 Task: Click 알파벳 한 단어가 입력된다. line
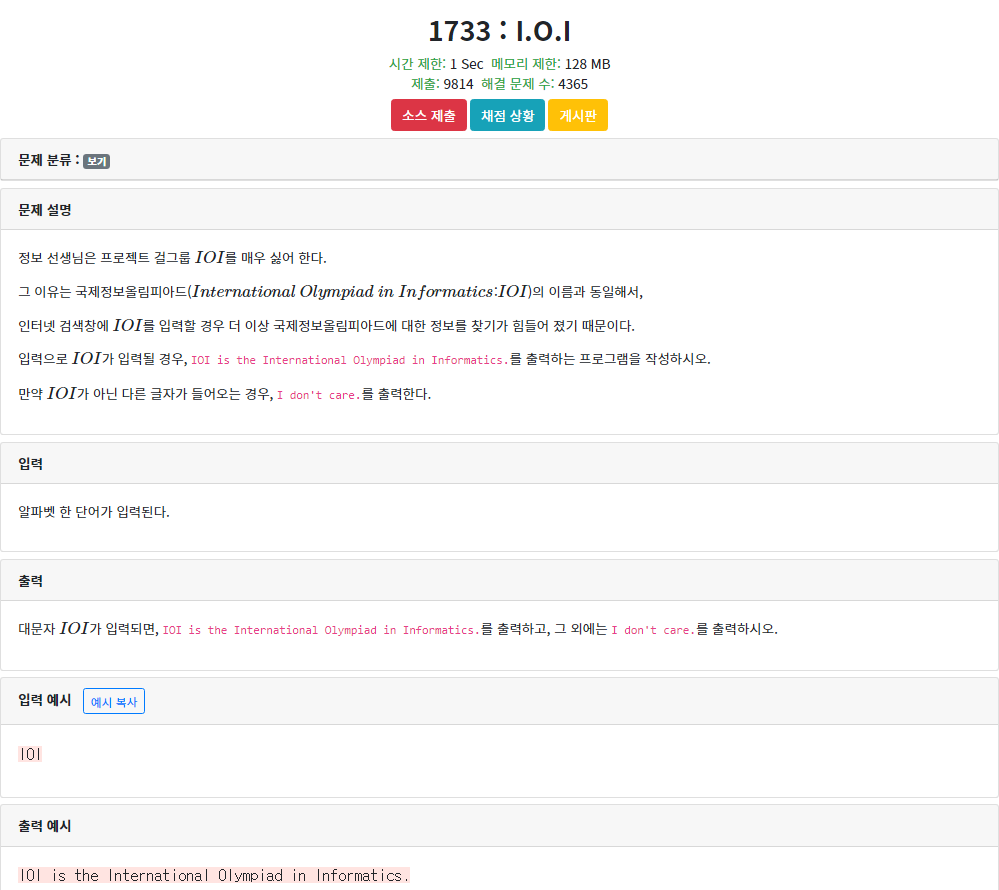pos(94,512)
